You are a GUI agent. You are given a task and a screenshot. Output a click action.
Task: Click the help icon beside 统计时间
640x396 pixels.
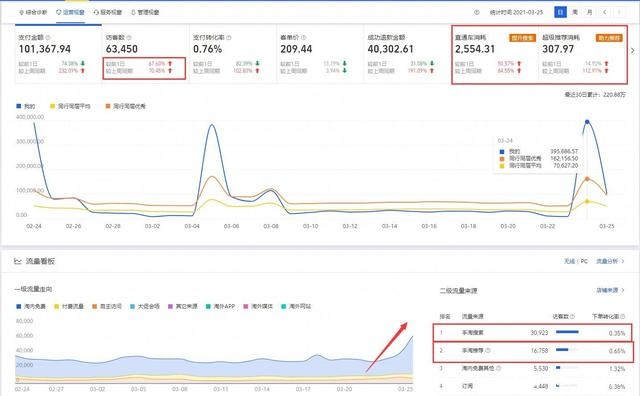(x=477, y=12)
